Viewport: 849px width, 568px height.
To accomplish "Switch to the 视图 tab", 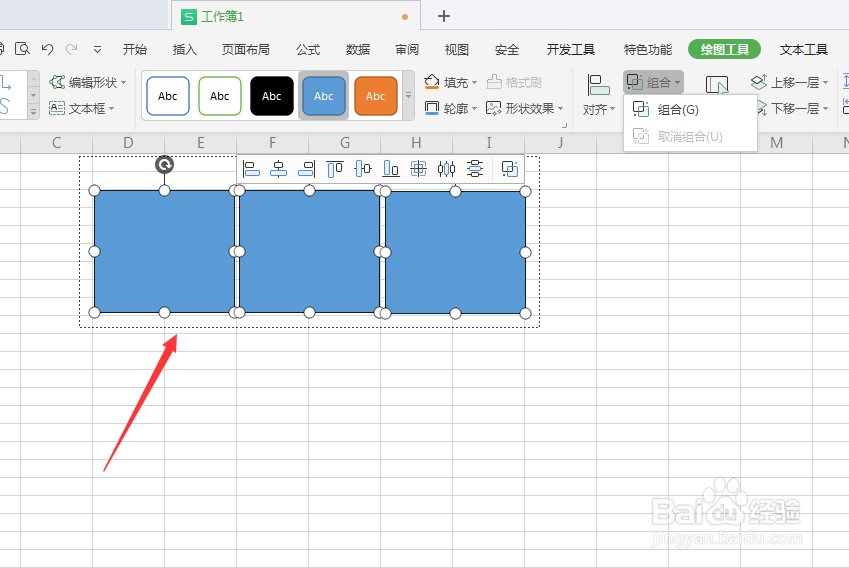I will pos(456,49).
